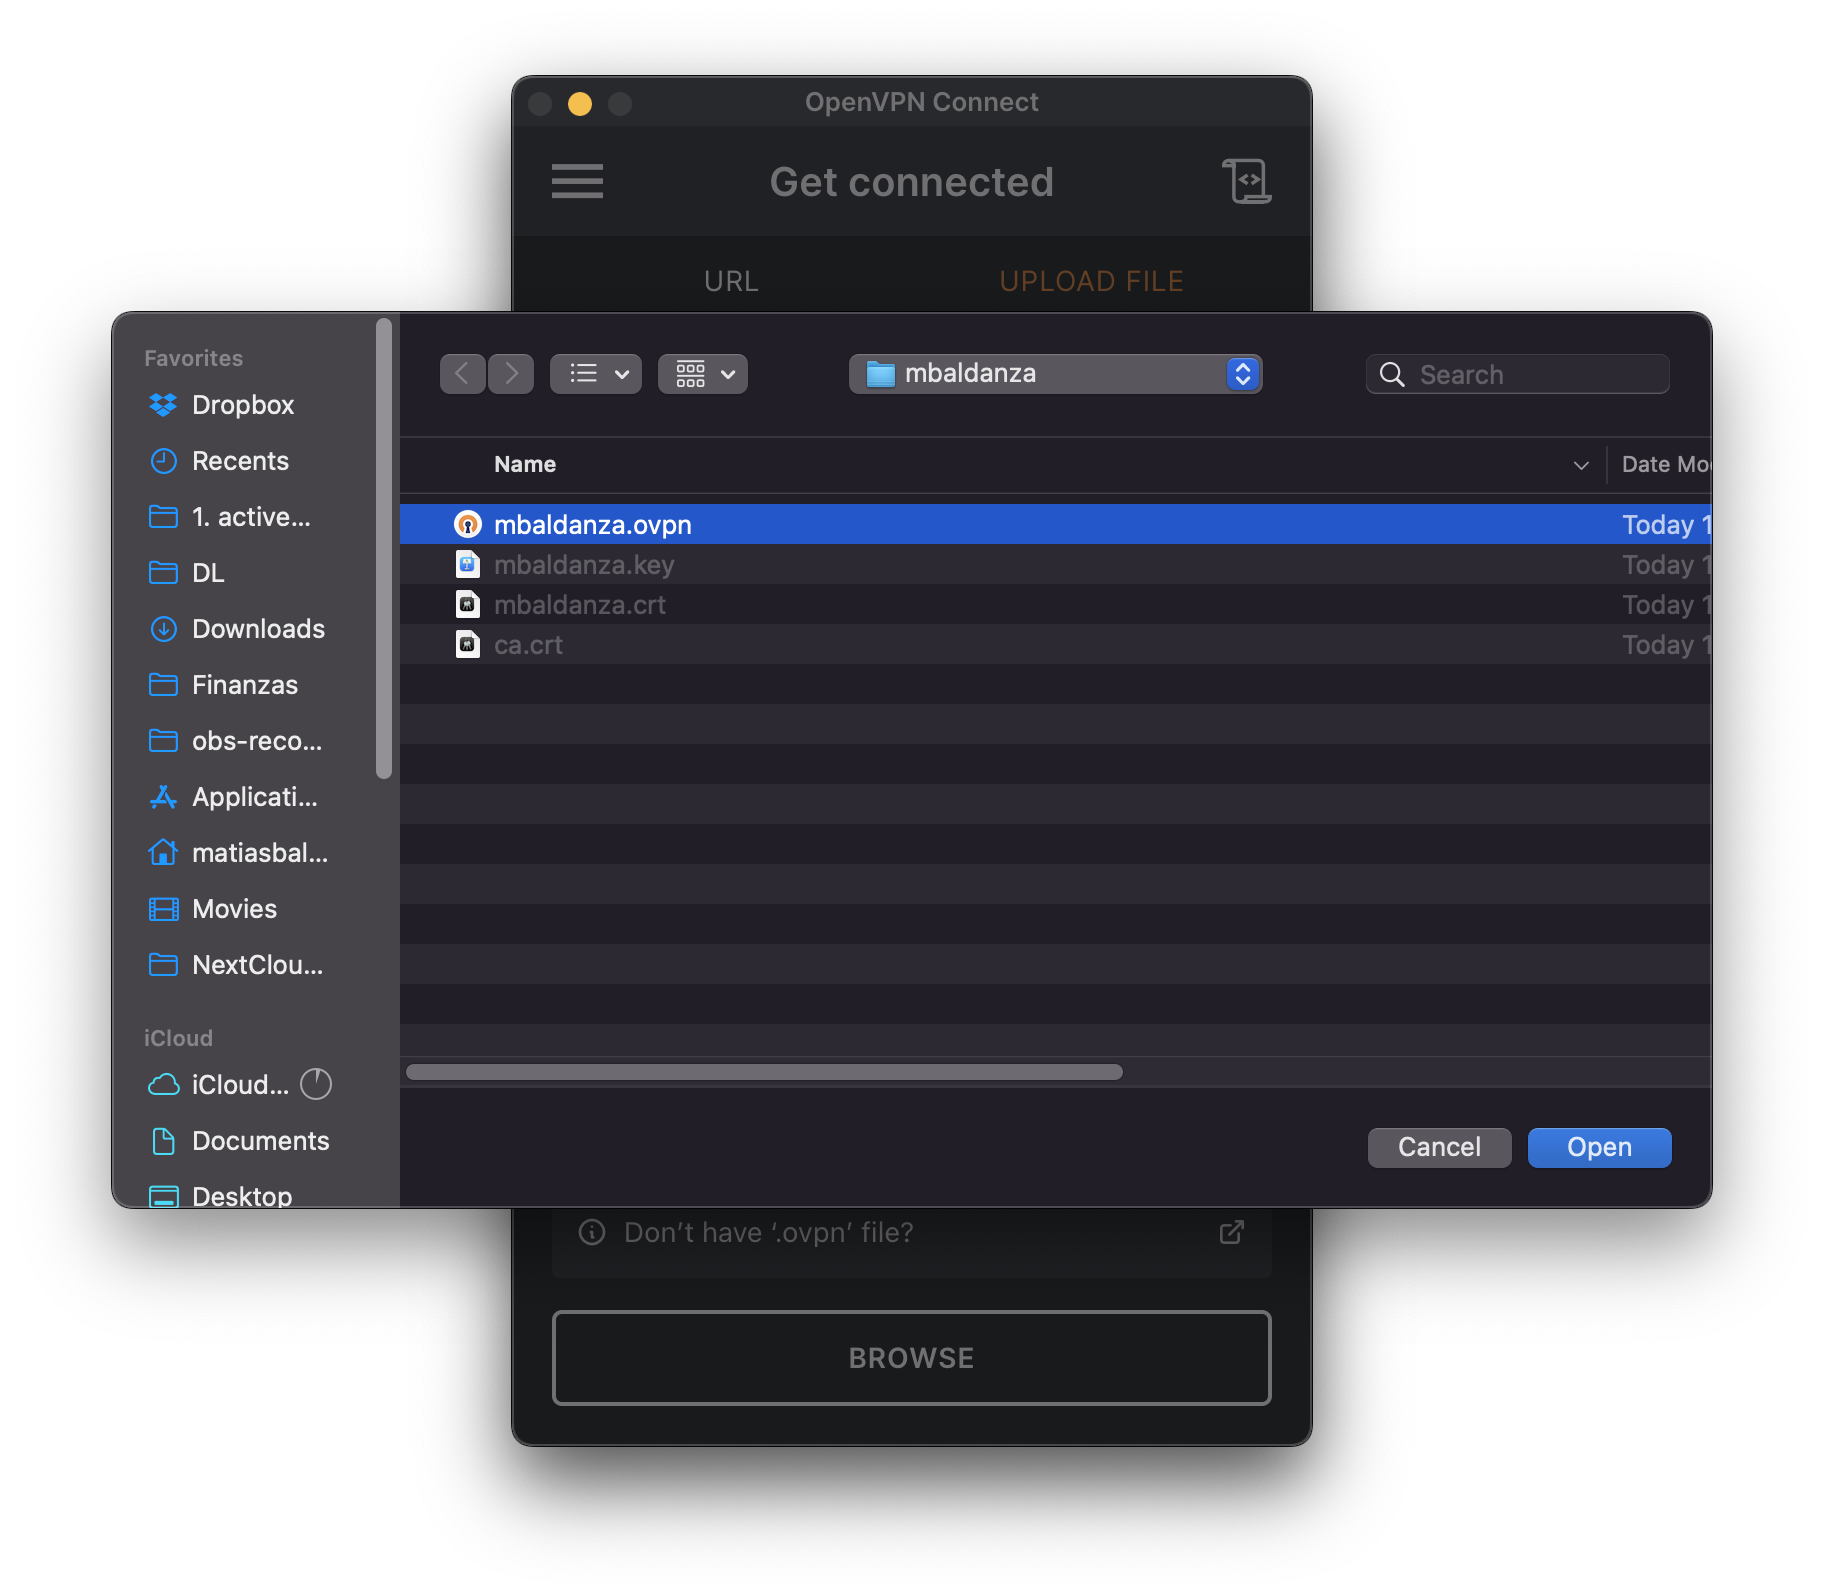Open the list view options dropdown
The width and height of the screenshot is (1824, 1594).
click(x=596, y=374)
